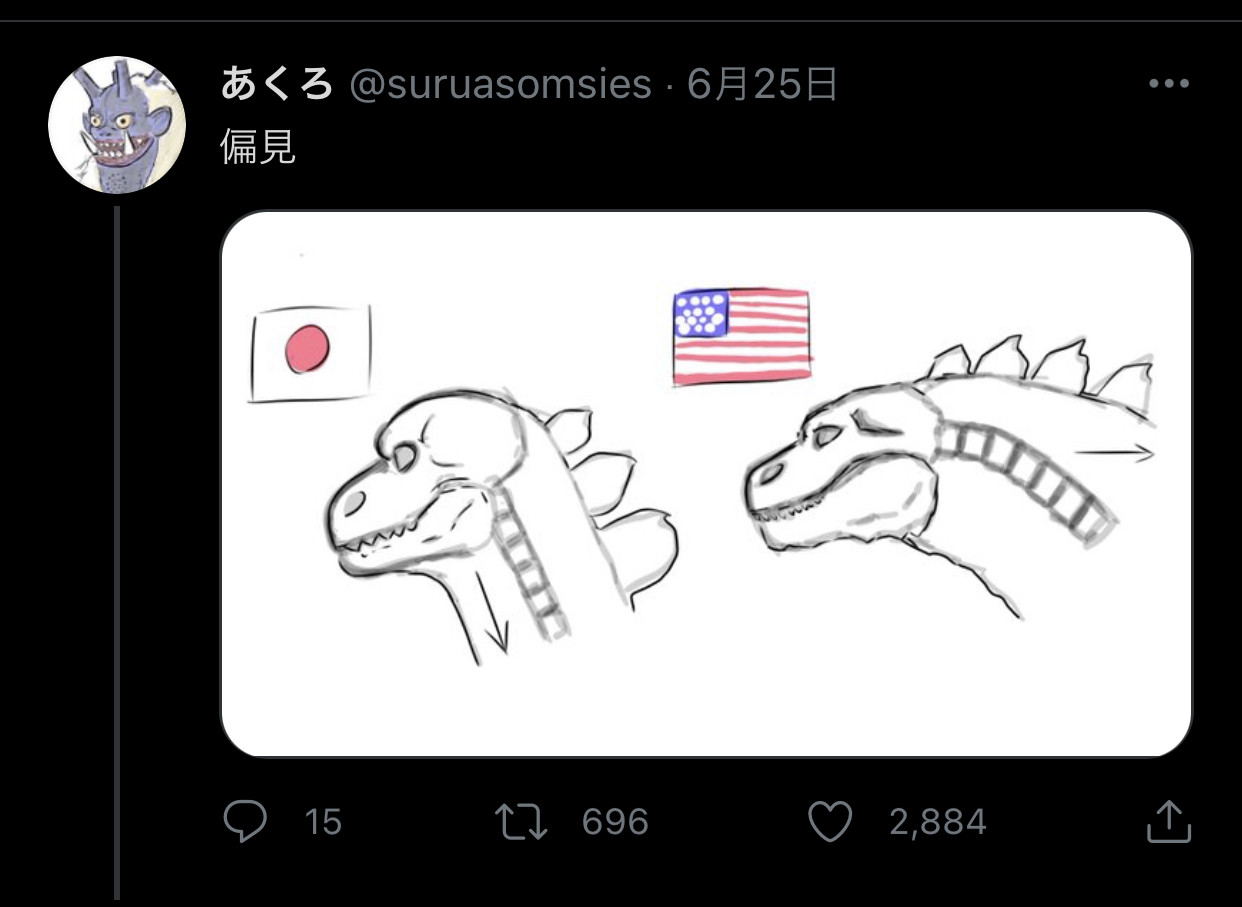Open the monster profile avatar

click(117, 124)
